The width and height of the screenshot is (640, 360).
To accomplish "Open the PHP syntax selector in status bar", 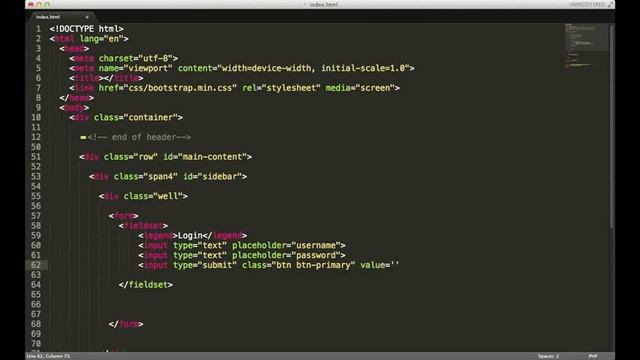I will (x=593, y=356).
